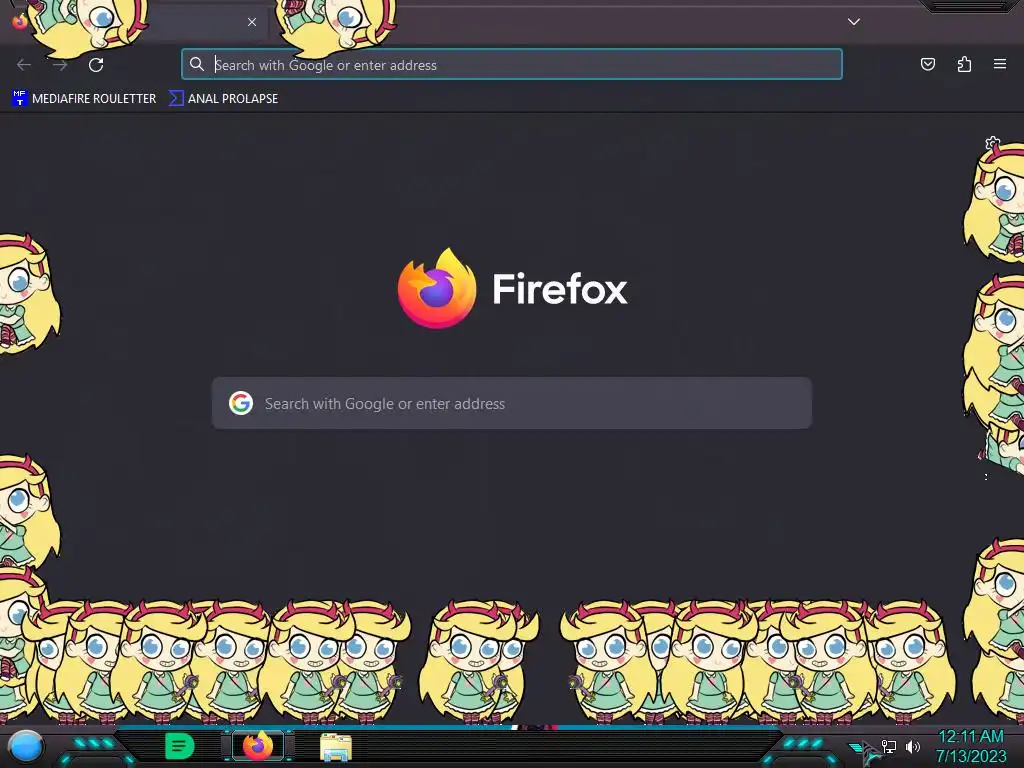Close the current Firefox tab

pyautogui.click(x=252, y=22)
